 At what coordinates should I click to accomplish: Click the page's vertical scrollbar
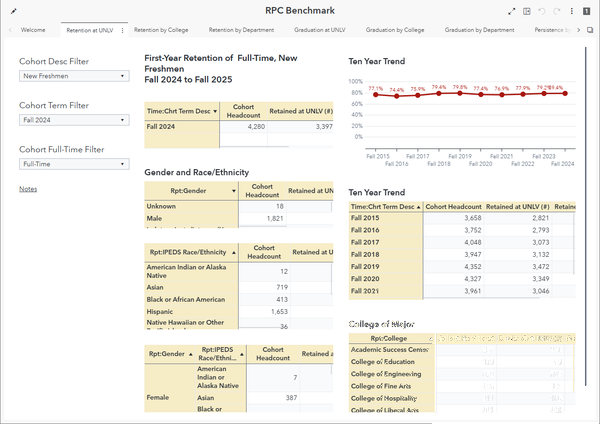(x=585, y=216)
